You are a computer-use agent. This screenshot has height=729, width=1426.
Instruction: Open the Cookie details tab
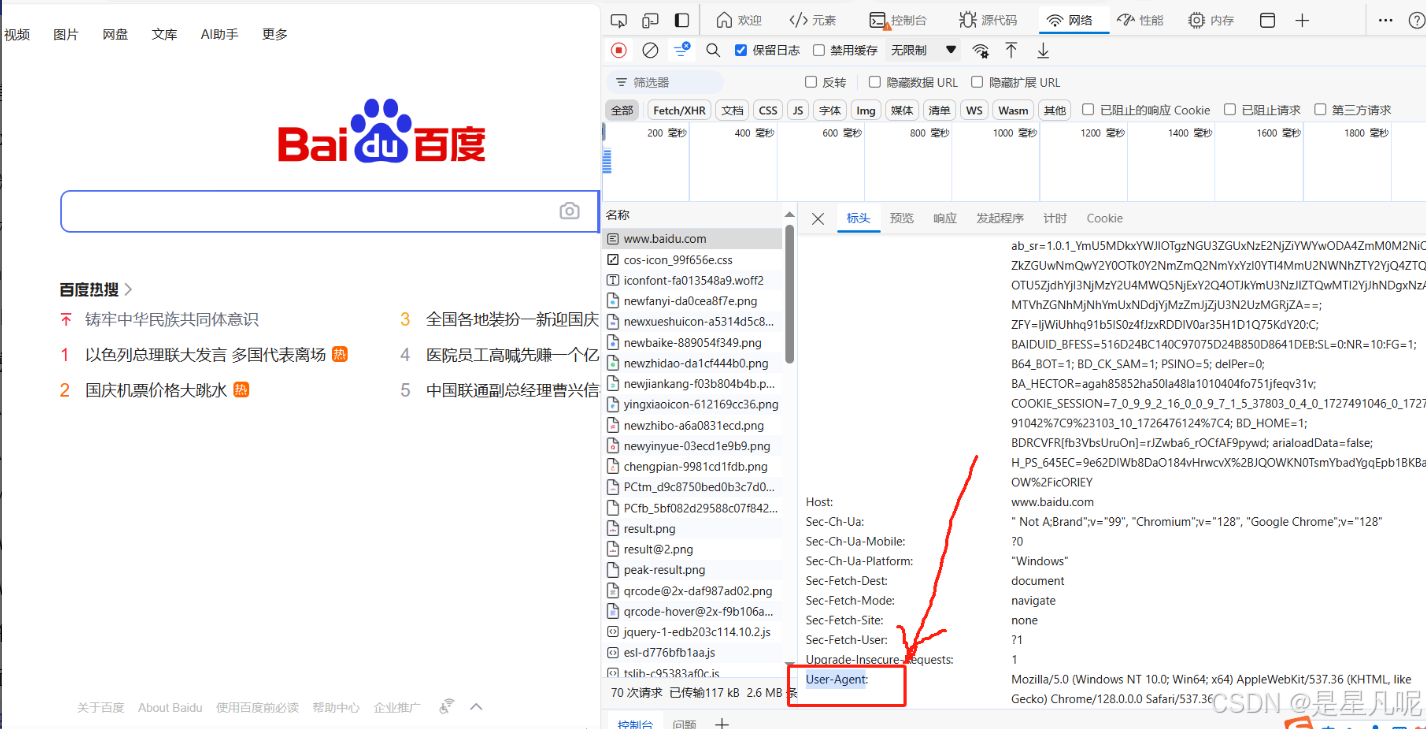point(1104,218)
